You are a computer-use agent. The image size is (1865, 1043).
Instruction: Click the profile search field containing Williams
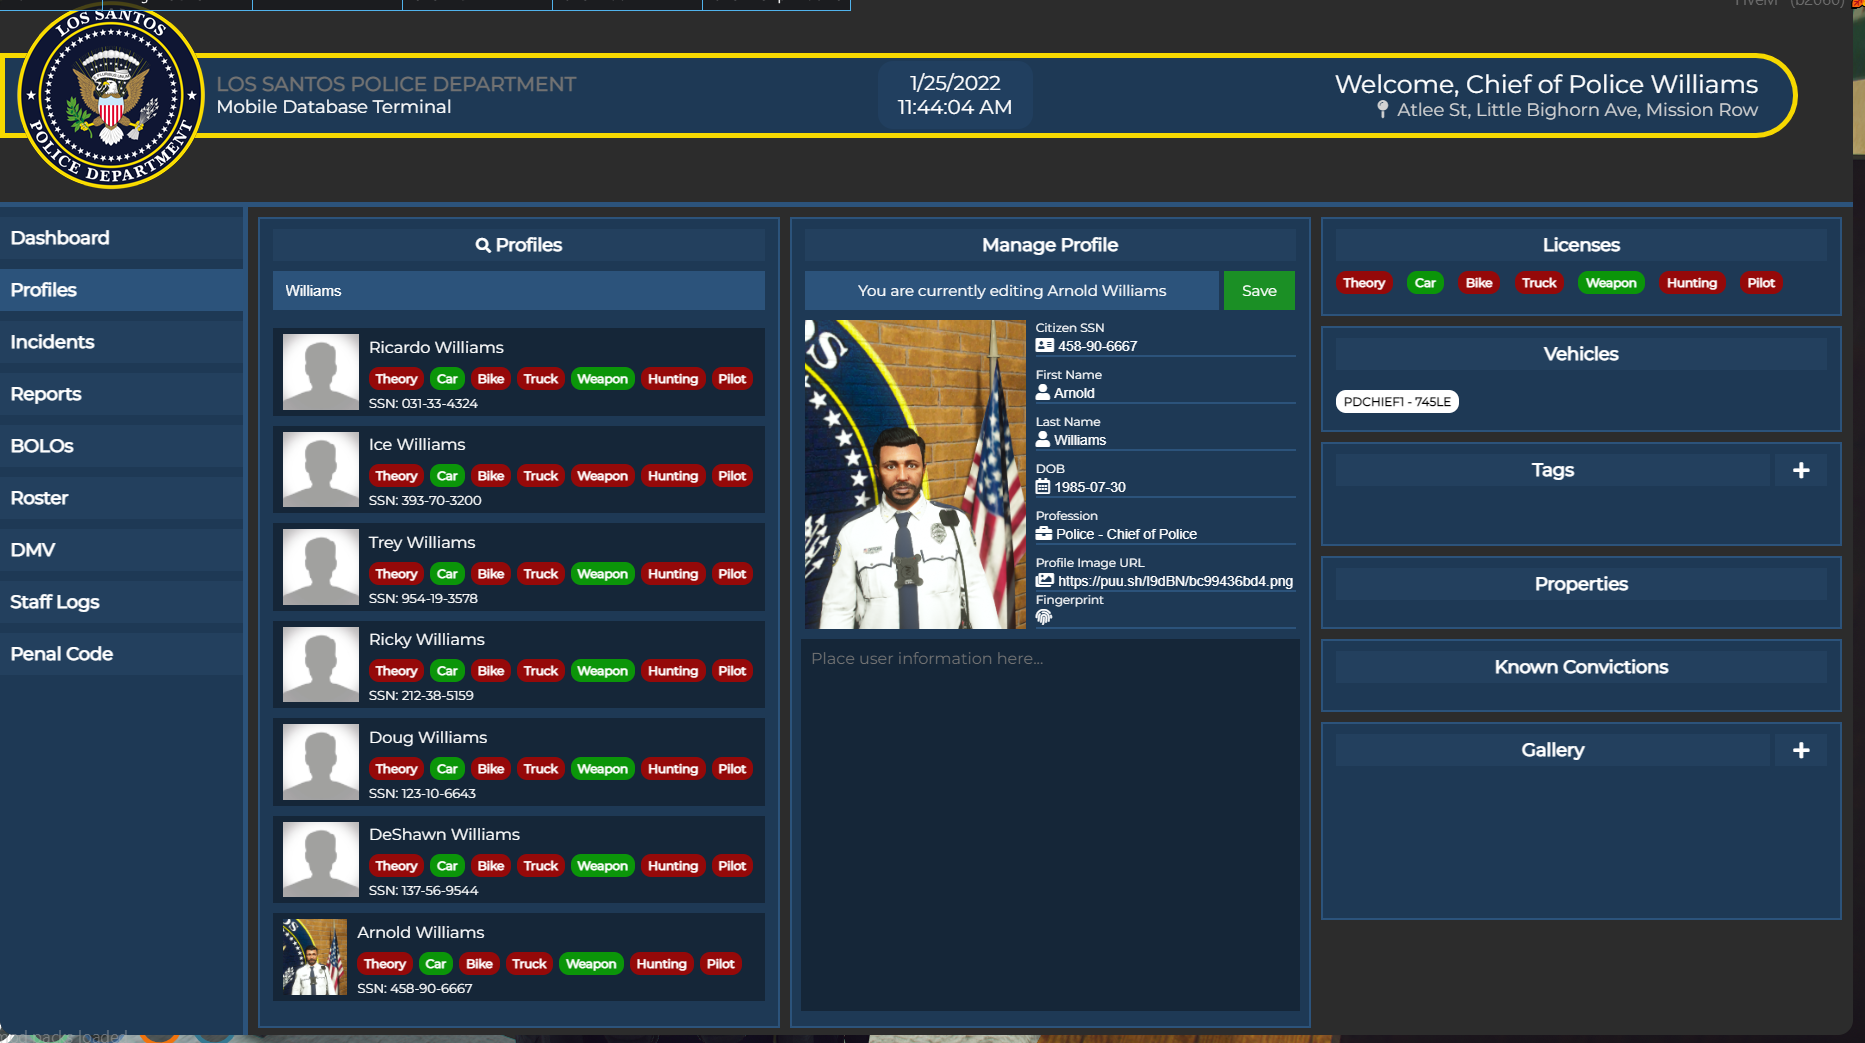pyautogui.click(x=519, y=291)
